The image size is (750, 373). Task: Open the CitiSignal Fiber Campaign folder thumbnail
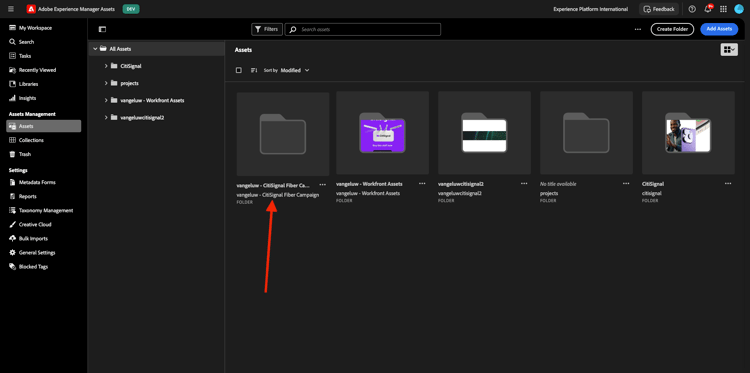pos(283,134)
